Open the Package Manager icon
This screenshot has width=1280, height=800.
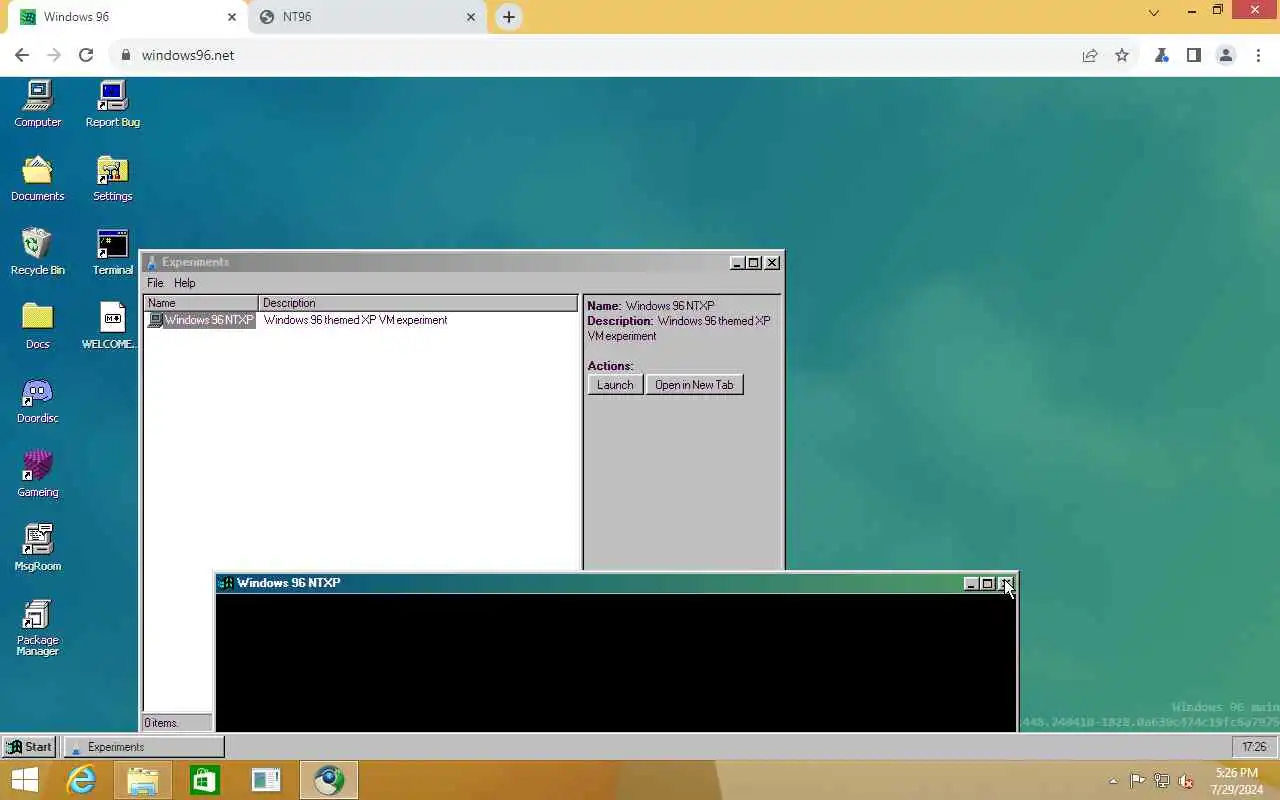tap(37, 627)
